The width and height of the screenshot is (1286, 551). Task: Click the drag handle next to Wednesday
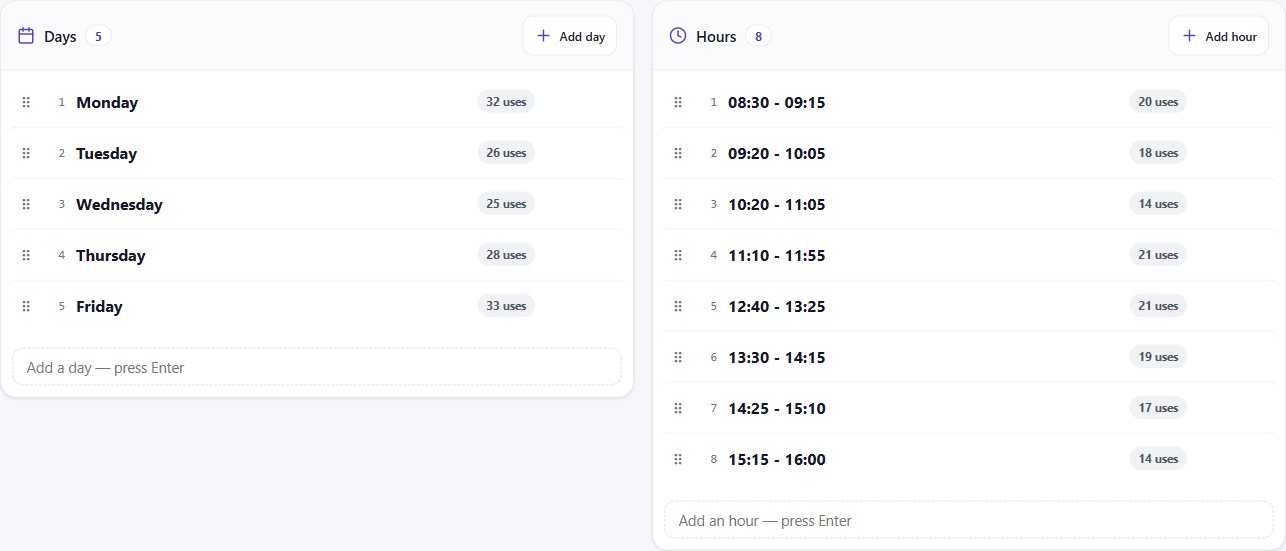[26, 204]
